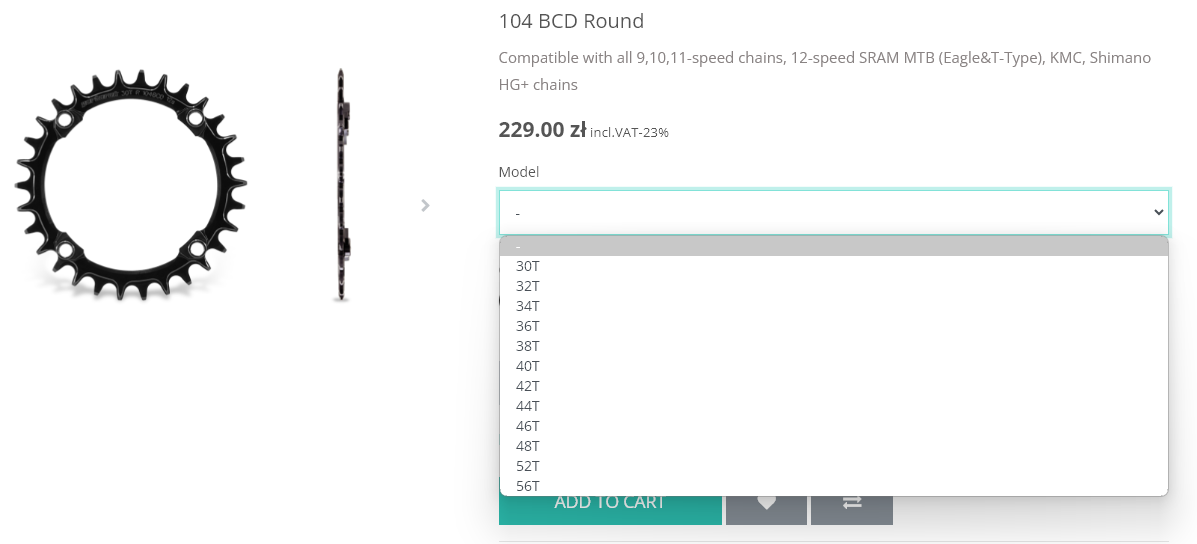This screenshot has width=1197, height=544.
Task: Select the blank "-" option in list
Action: 833,246
